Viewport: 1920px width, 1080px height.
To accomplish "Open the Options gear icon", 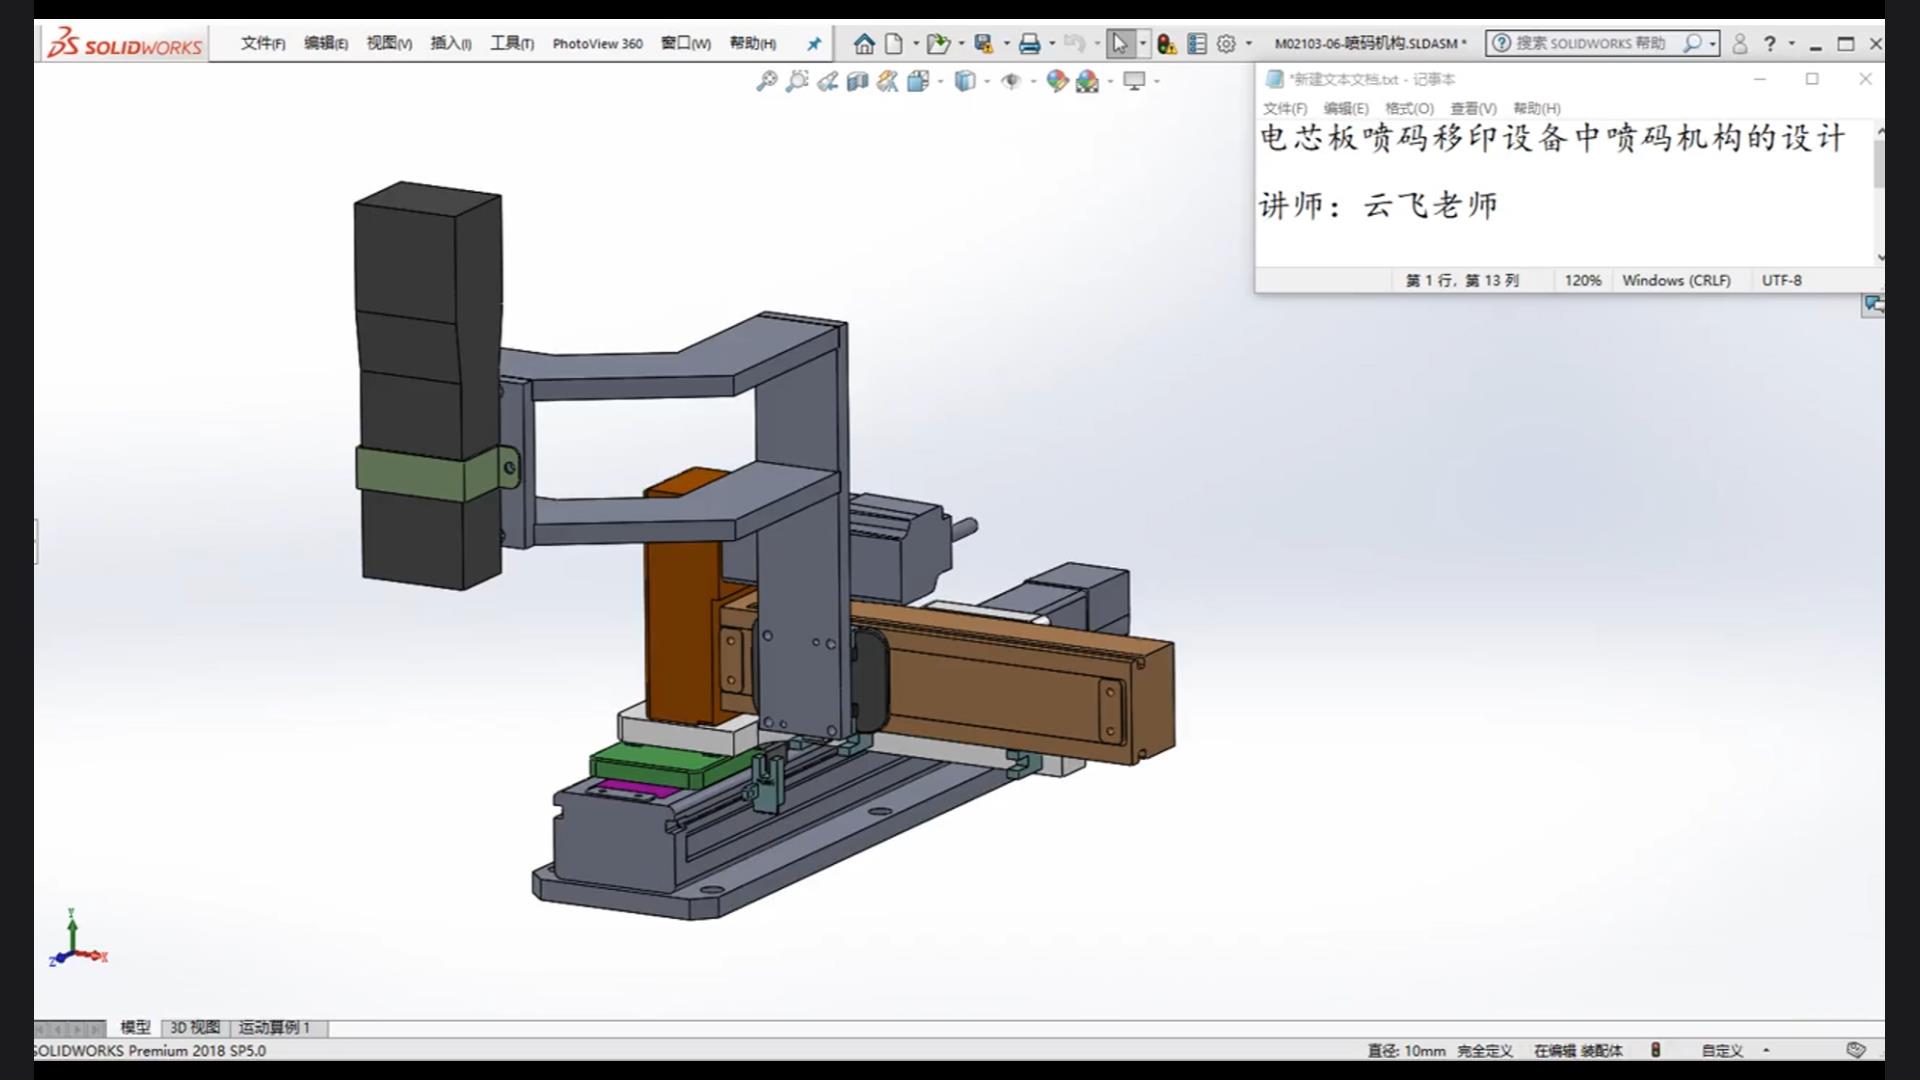I will point(1227,44).
